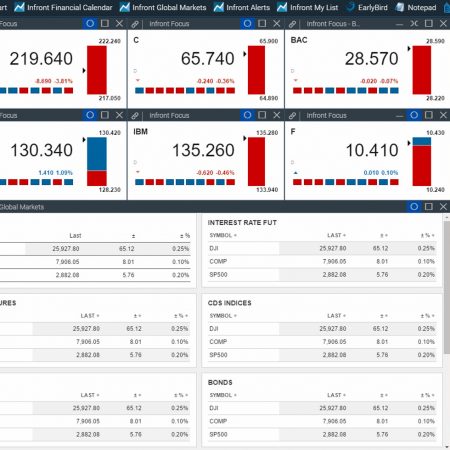The width and height of the screenshot is (450, 450).
Task: Sort Bonds table by SYMBOL column
Action: (223, 395)
